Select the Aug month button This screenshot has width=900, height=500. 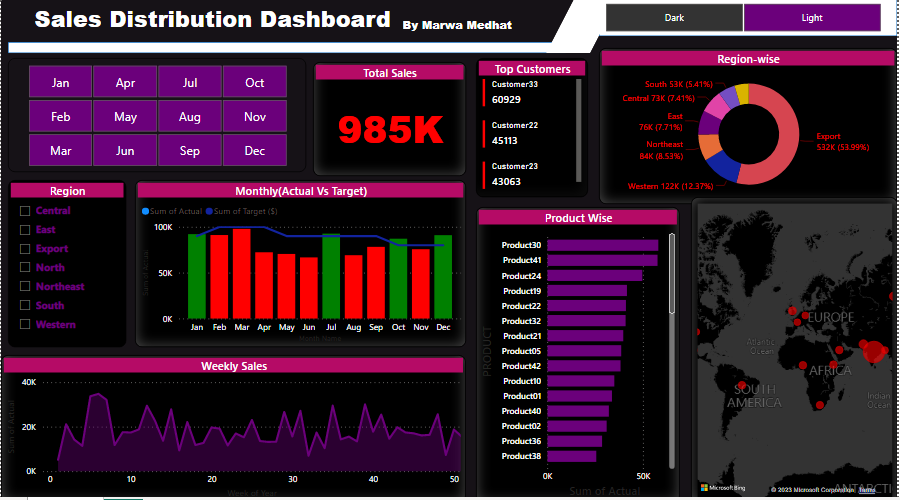coord(190,117)
